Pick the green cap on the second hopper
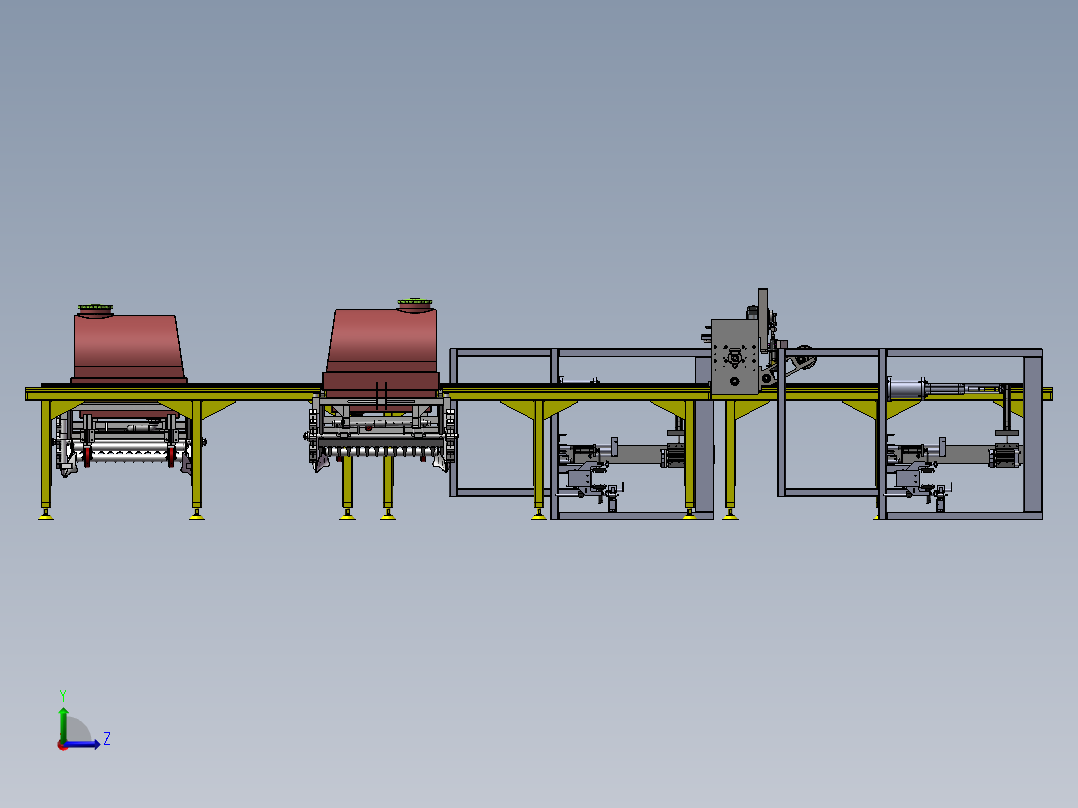Image resolution: width=1078 pixels, height=808 pixels. coord(415,302)
